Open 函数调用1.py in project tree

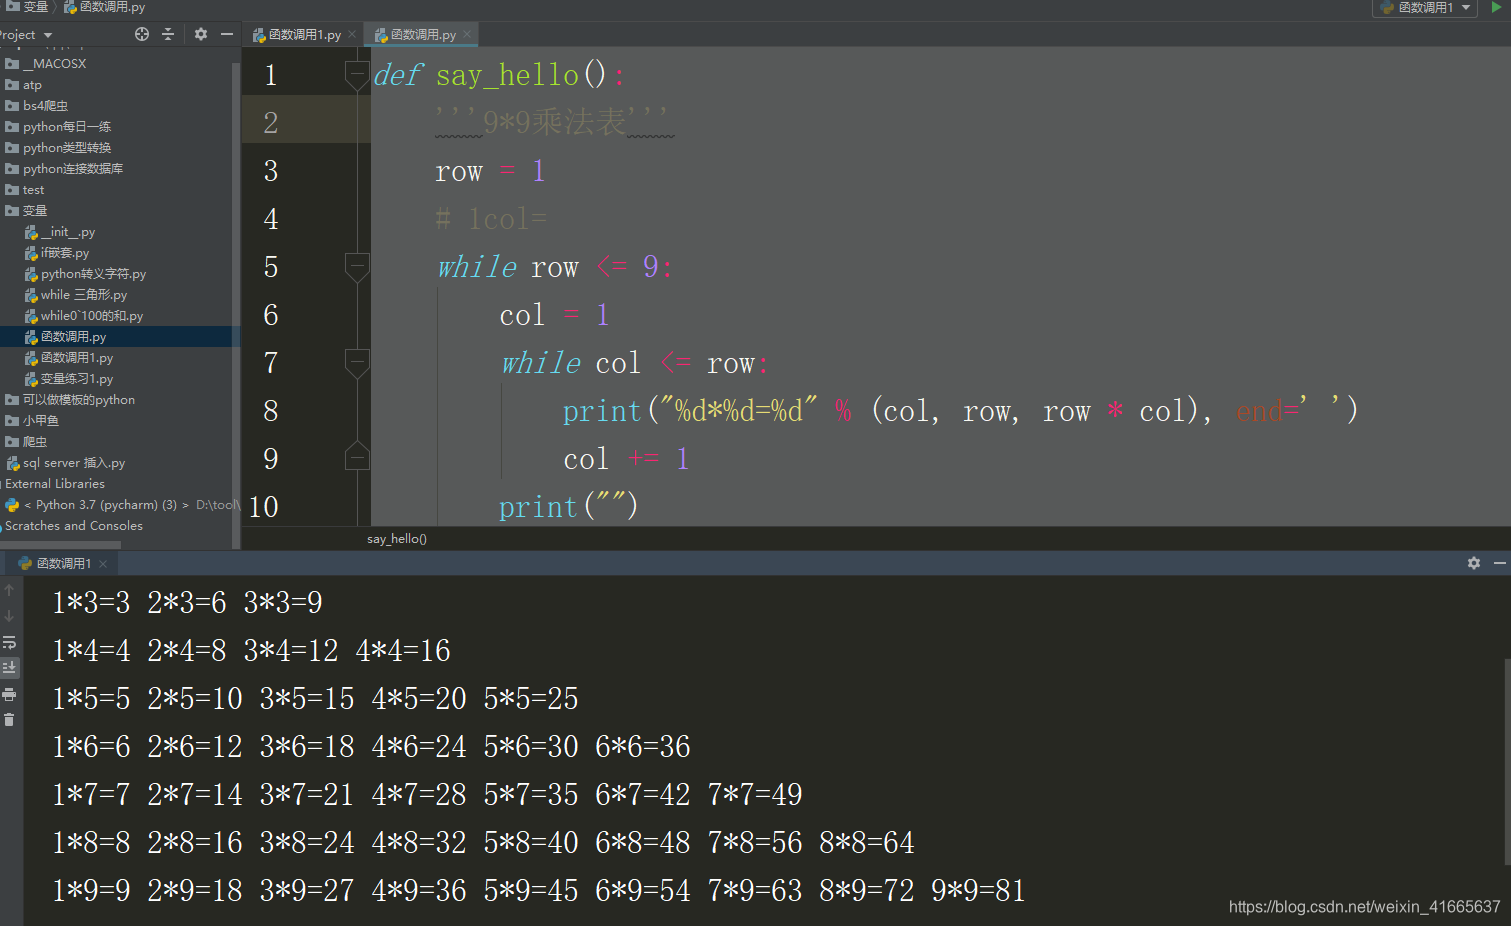click(70, 358)
